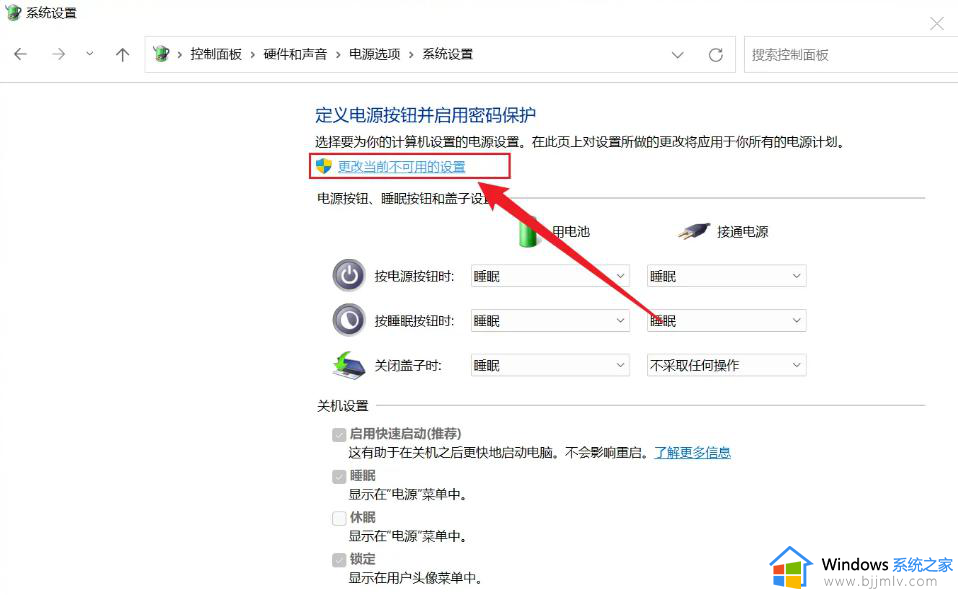Click the 系统设置 title bar icon
This screenshot has width=958, height=595.
click(13, 13)
